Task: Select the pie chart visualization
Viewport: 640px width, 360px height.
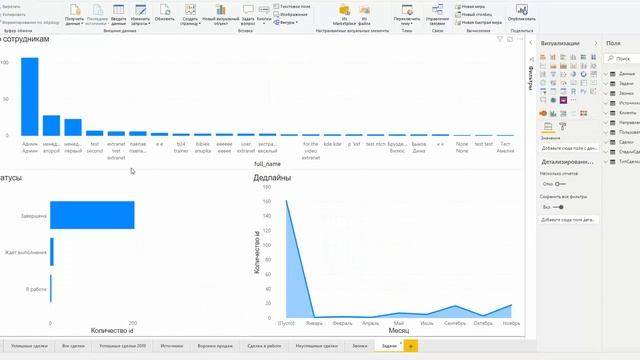Action: point(573,74)
